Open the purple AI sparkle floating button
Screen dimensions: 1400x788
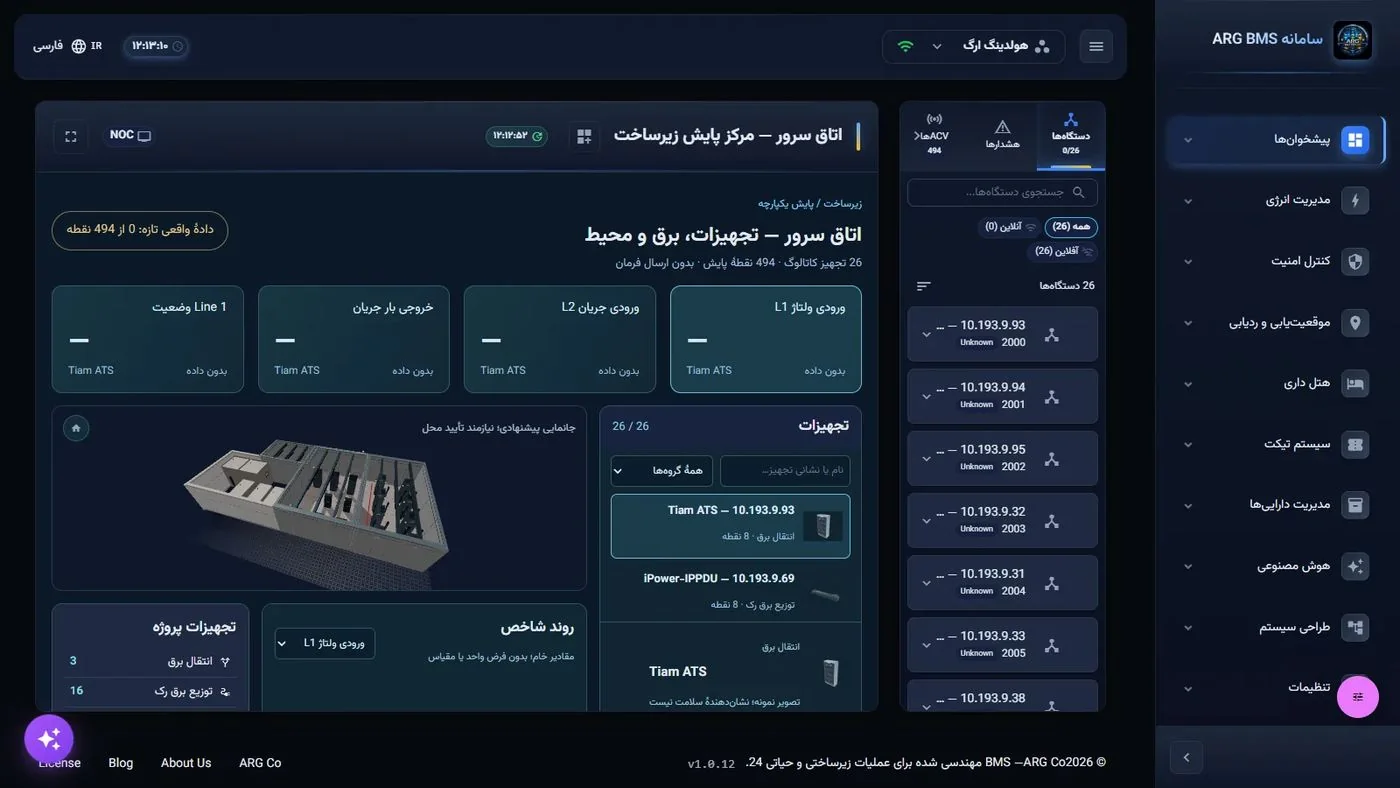[x=49, y=739]
